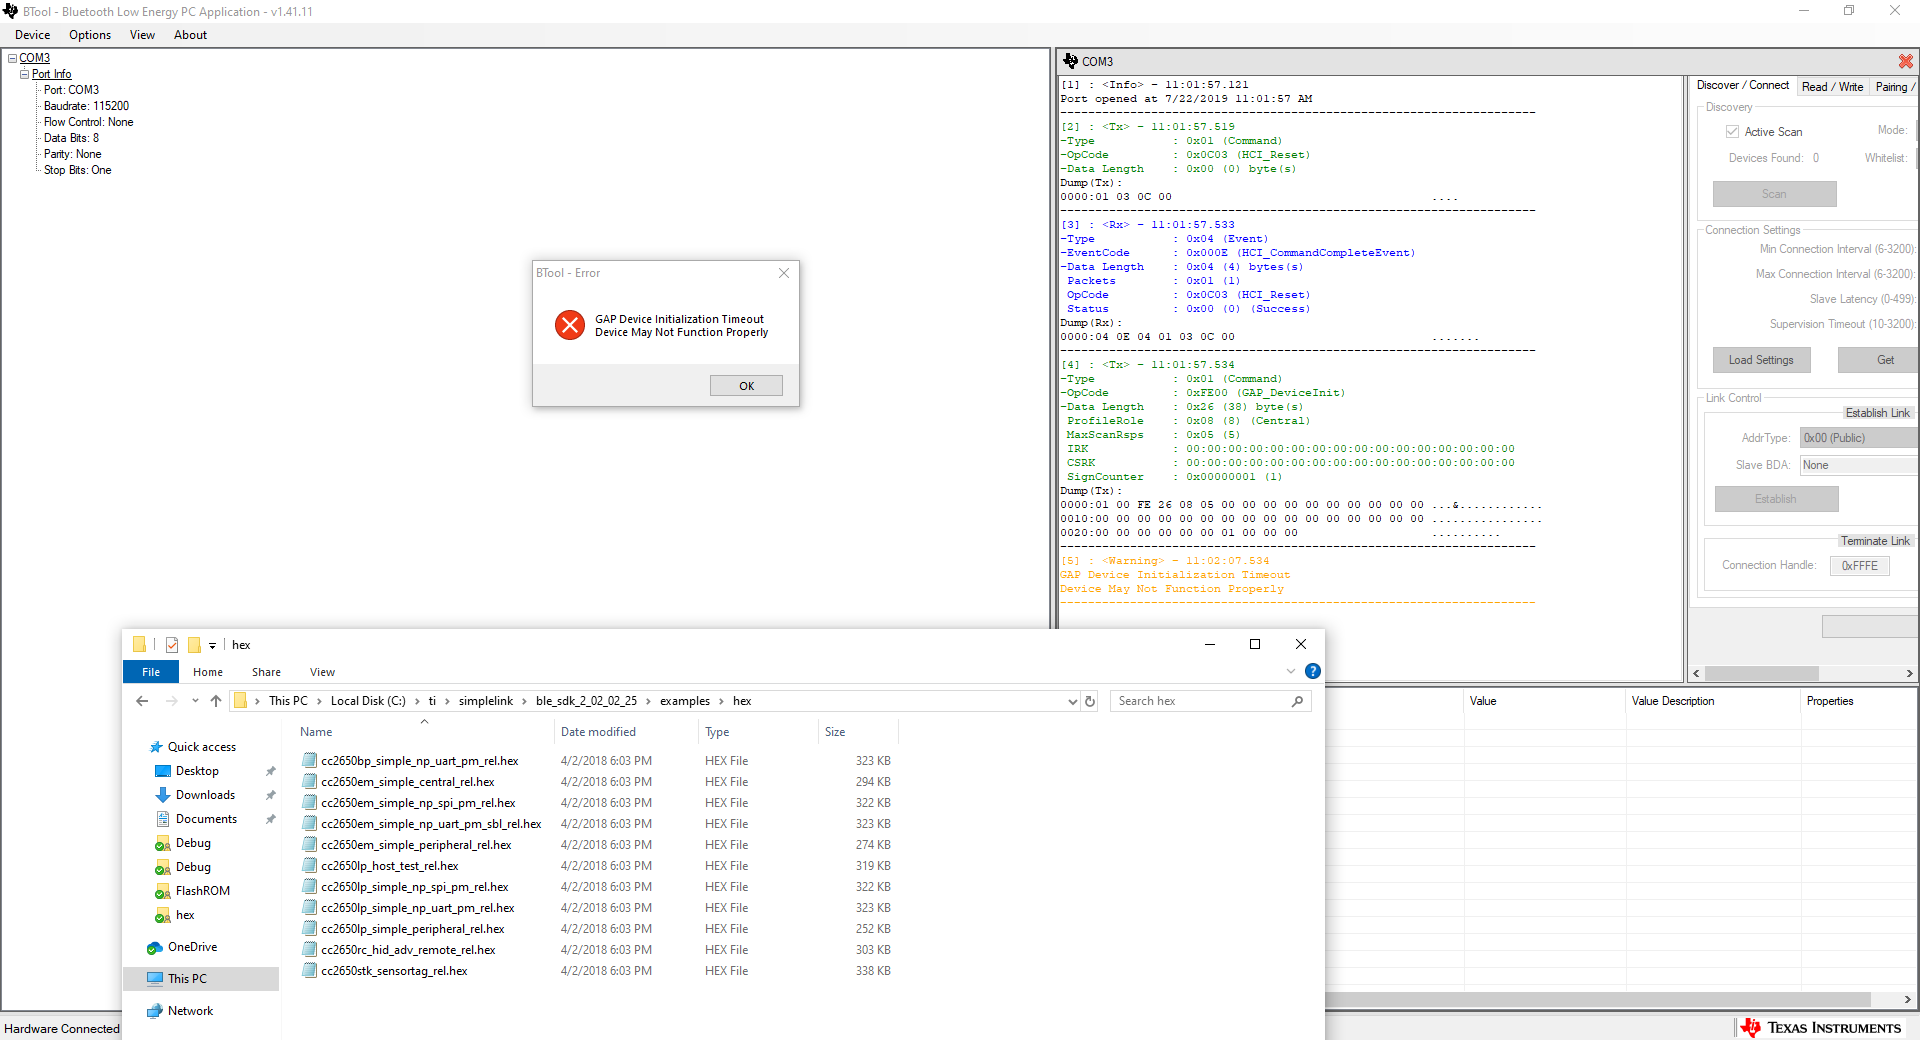This screenshot has height=1040, width=1920.
Task: Switch to the Read / Write tab
Action: pyautogui.click(x=1832, y=87)
